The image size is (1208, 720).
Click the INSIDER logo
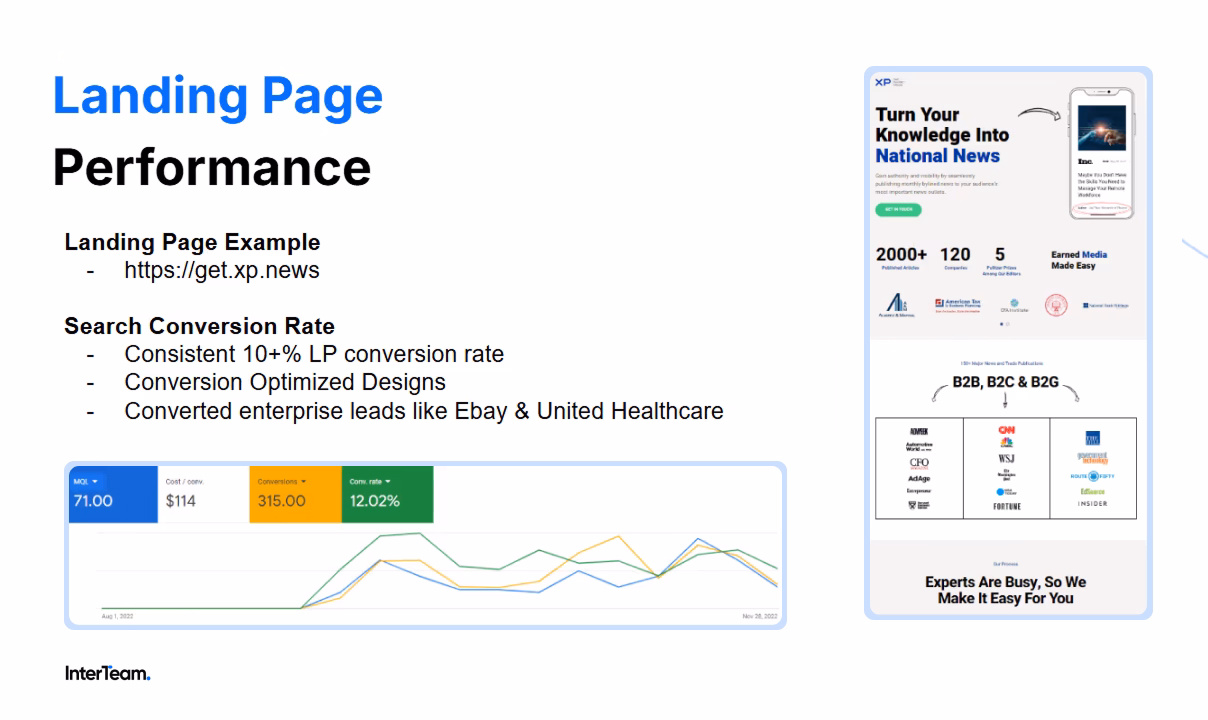[x=1092, y=504]
